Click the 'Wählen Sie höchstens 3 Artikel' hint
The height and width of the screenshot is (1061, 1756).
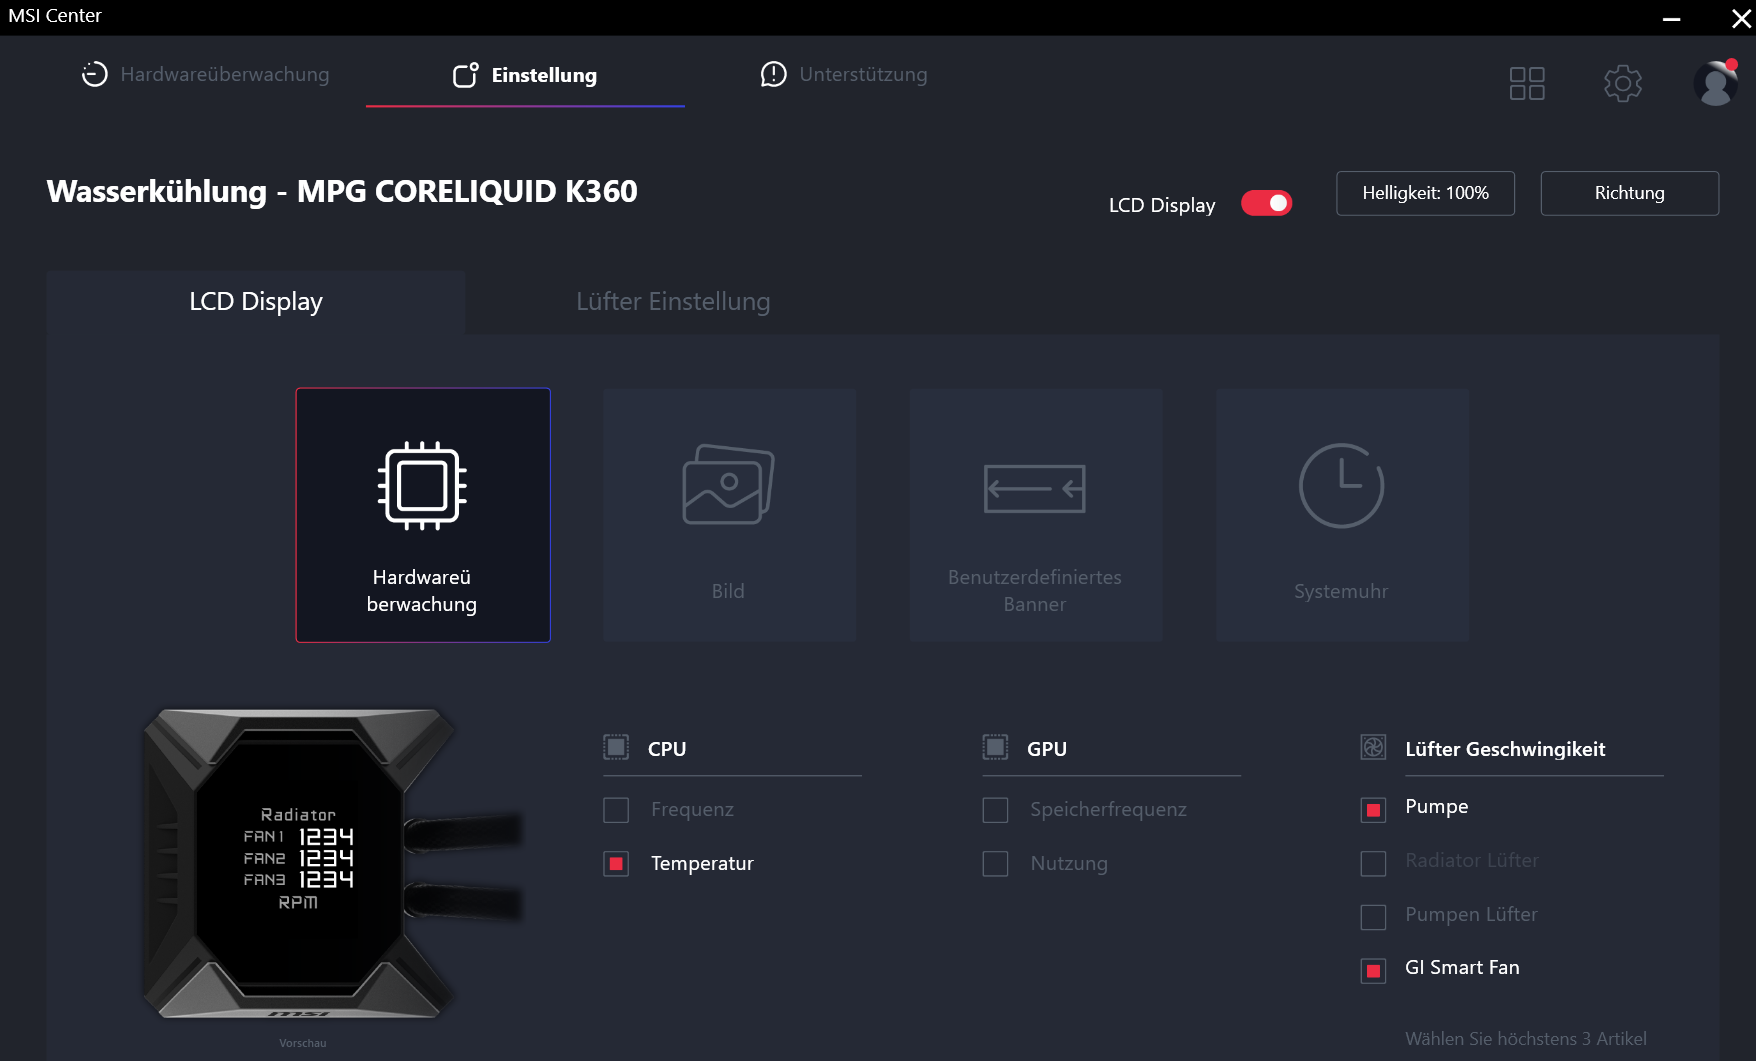1526,1039
